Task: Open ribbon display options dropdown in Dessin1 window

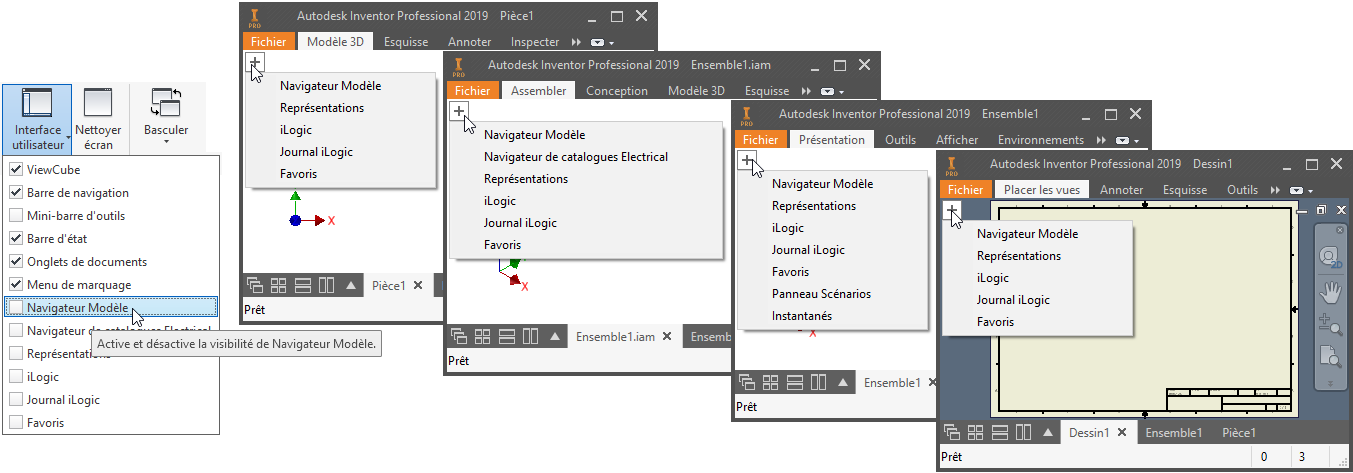Action: pyautogui.click(x=1301, y=190)
